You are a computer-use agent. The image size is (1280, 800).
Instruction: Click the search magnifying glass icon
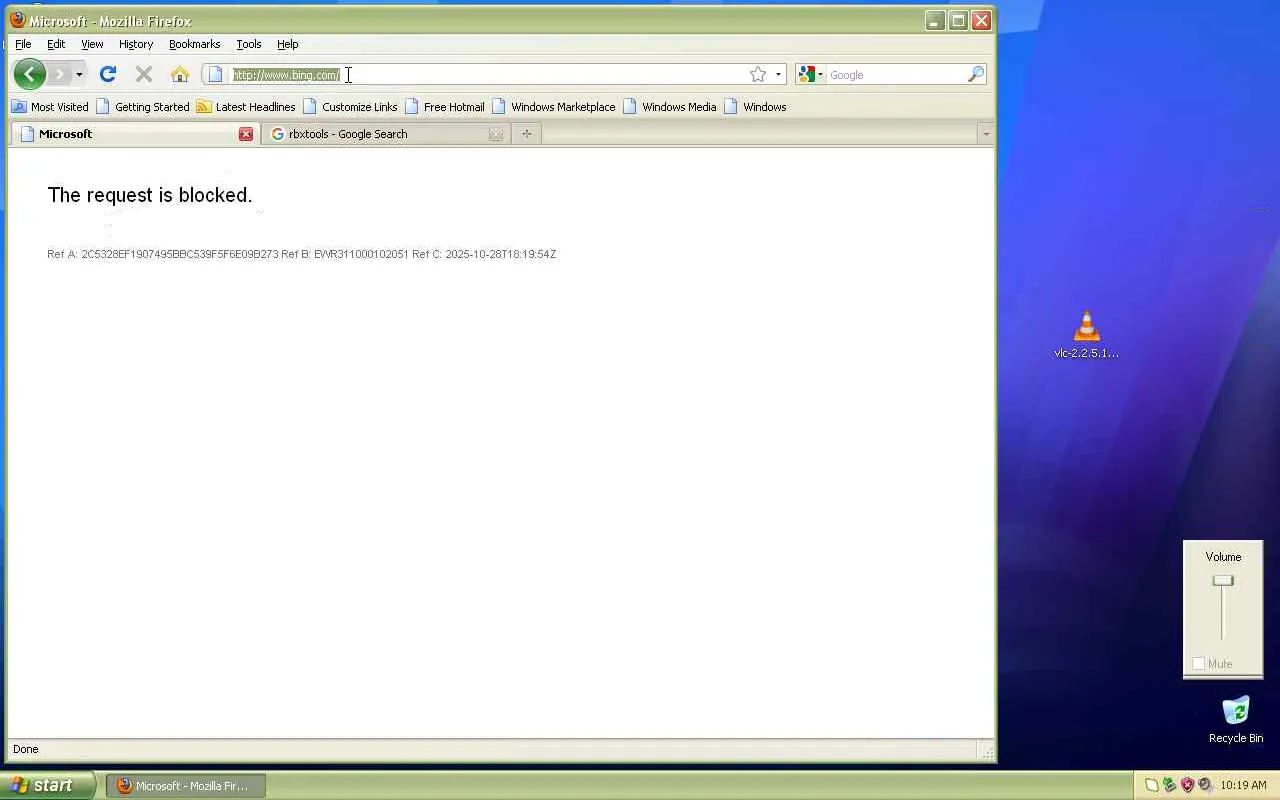point(976,74)
